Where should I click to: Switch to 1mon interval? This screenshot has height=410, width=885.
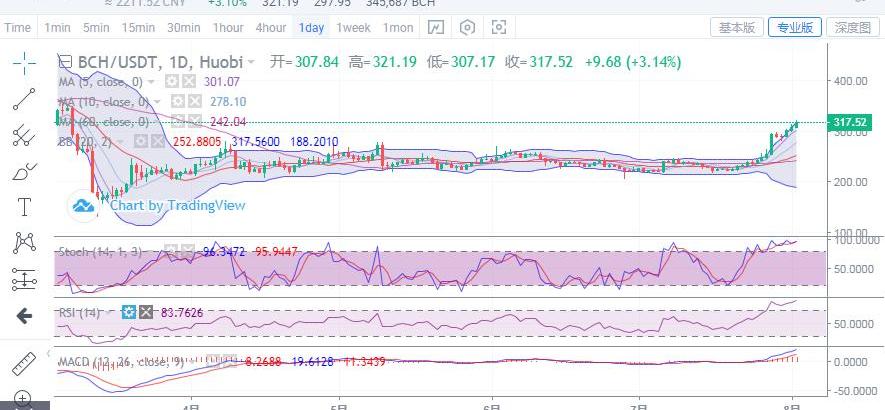point(398,27)
